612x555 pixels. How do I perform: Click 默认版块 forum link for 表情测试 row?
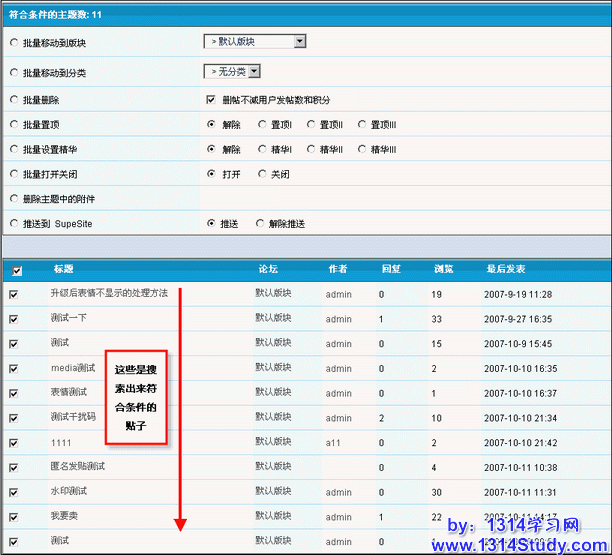273,392
